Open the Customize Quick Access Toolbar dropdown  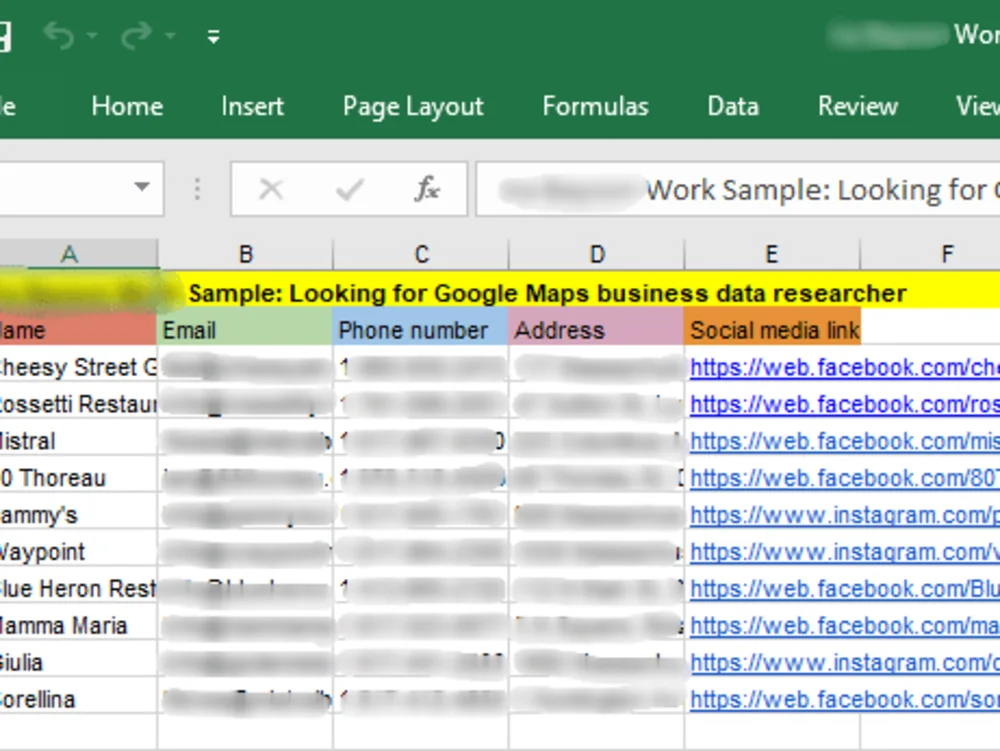[213, 35]
